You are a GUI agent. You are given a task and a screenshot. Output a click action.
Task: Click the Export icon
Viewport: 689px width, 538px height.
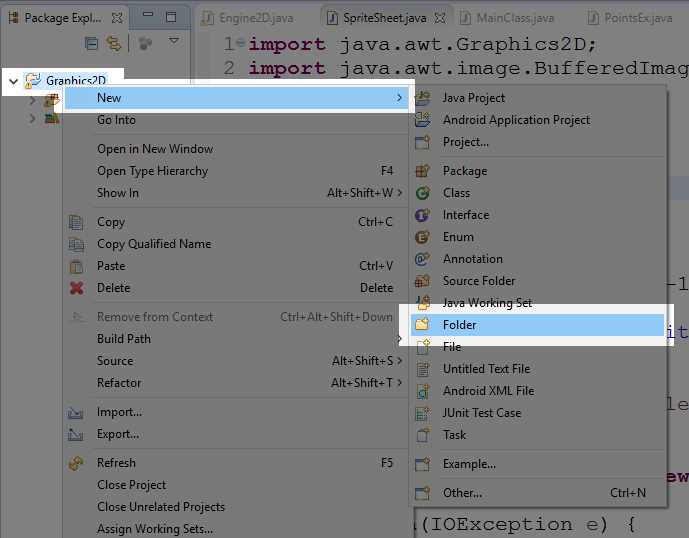76,435
